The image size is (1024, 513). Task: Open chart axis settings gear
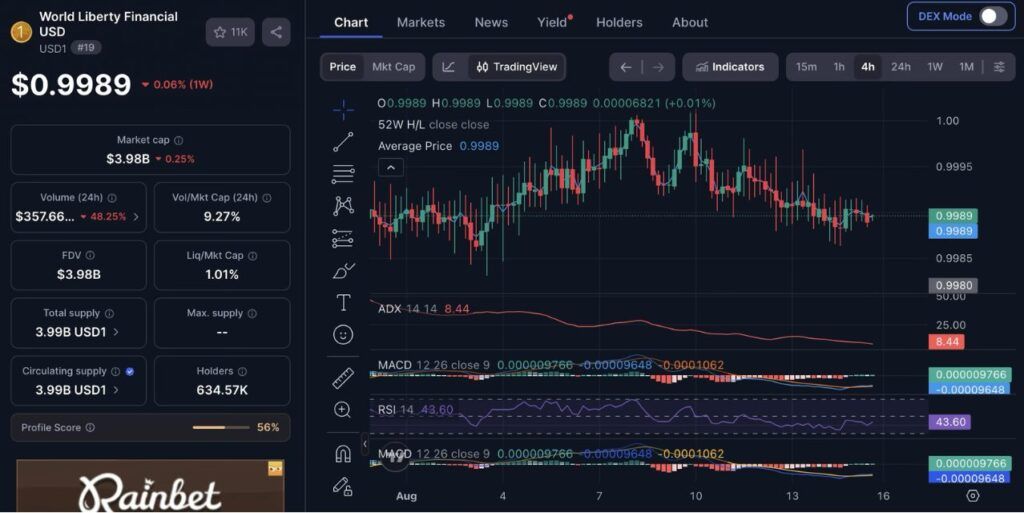click(x=972, y=496)
